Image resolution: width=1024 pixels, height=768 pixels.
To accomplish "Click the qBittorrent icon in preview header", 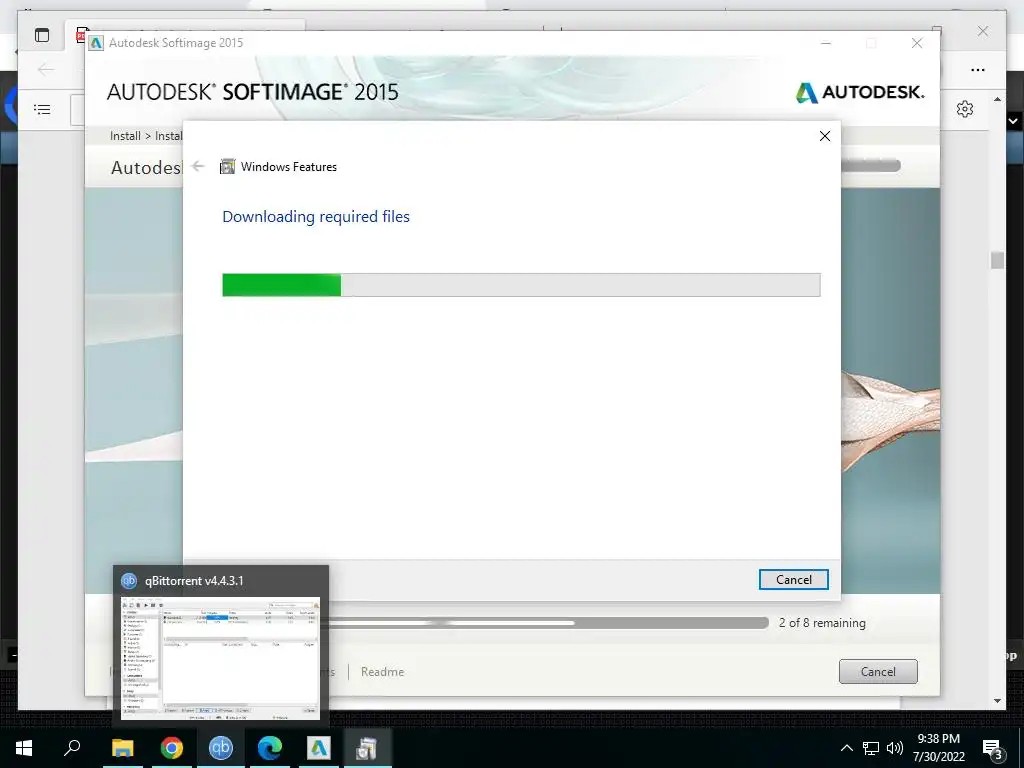I will (x=129, y=581).
